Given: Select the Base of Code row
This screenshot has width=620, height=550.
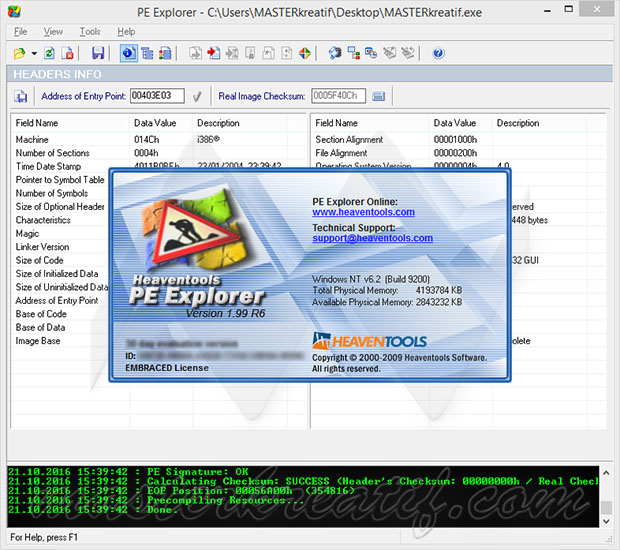Looking at the screenshot, I should [x=60, y=314].
